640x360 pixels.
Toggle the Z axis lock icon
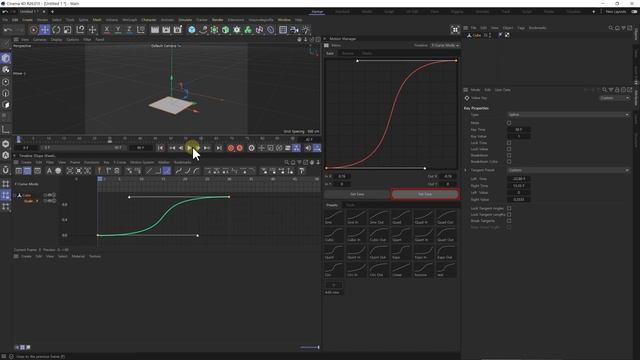(x=129, y=29)
